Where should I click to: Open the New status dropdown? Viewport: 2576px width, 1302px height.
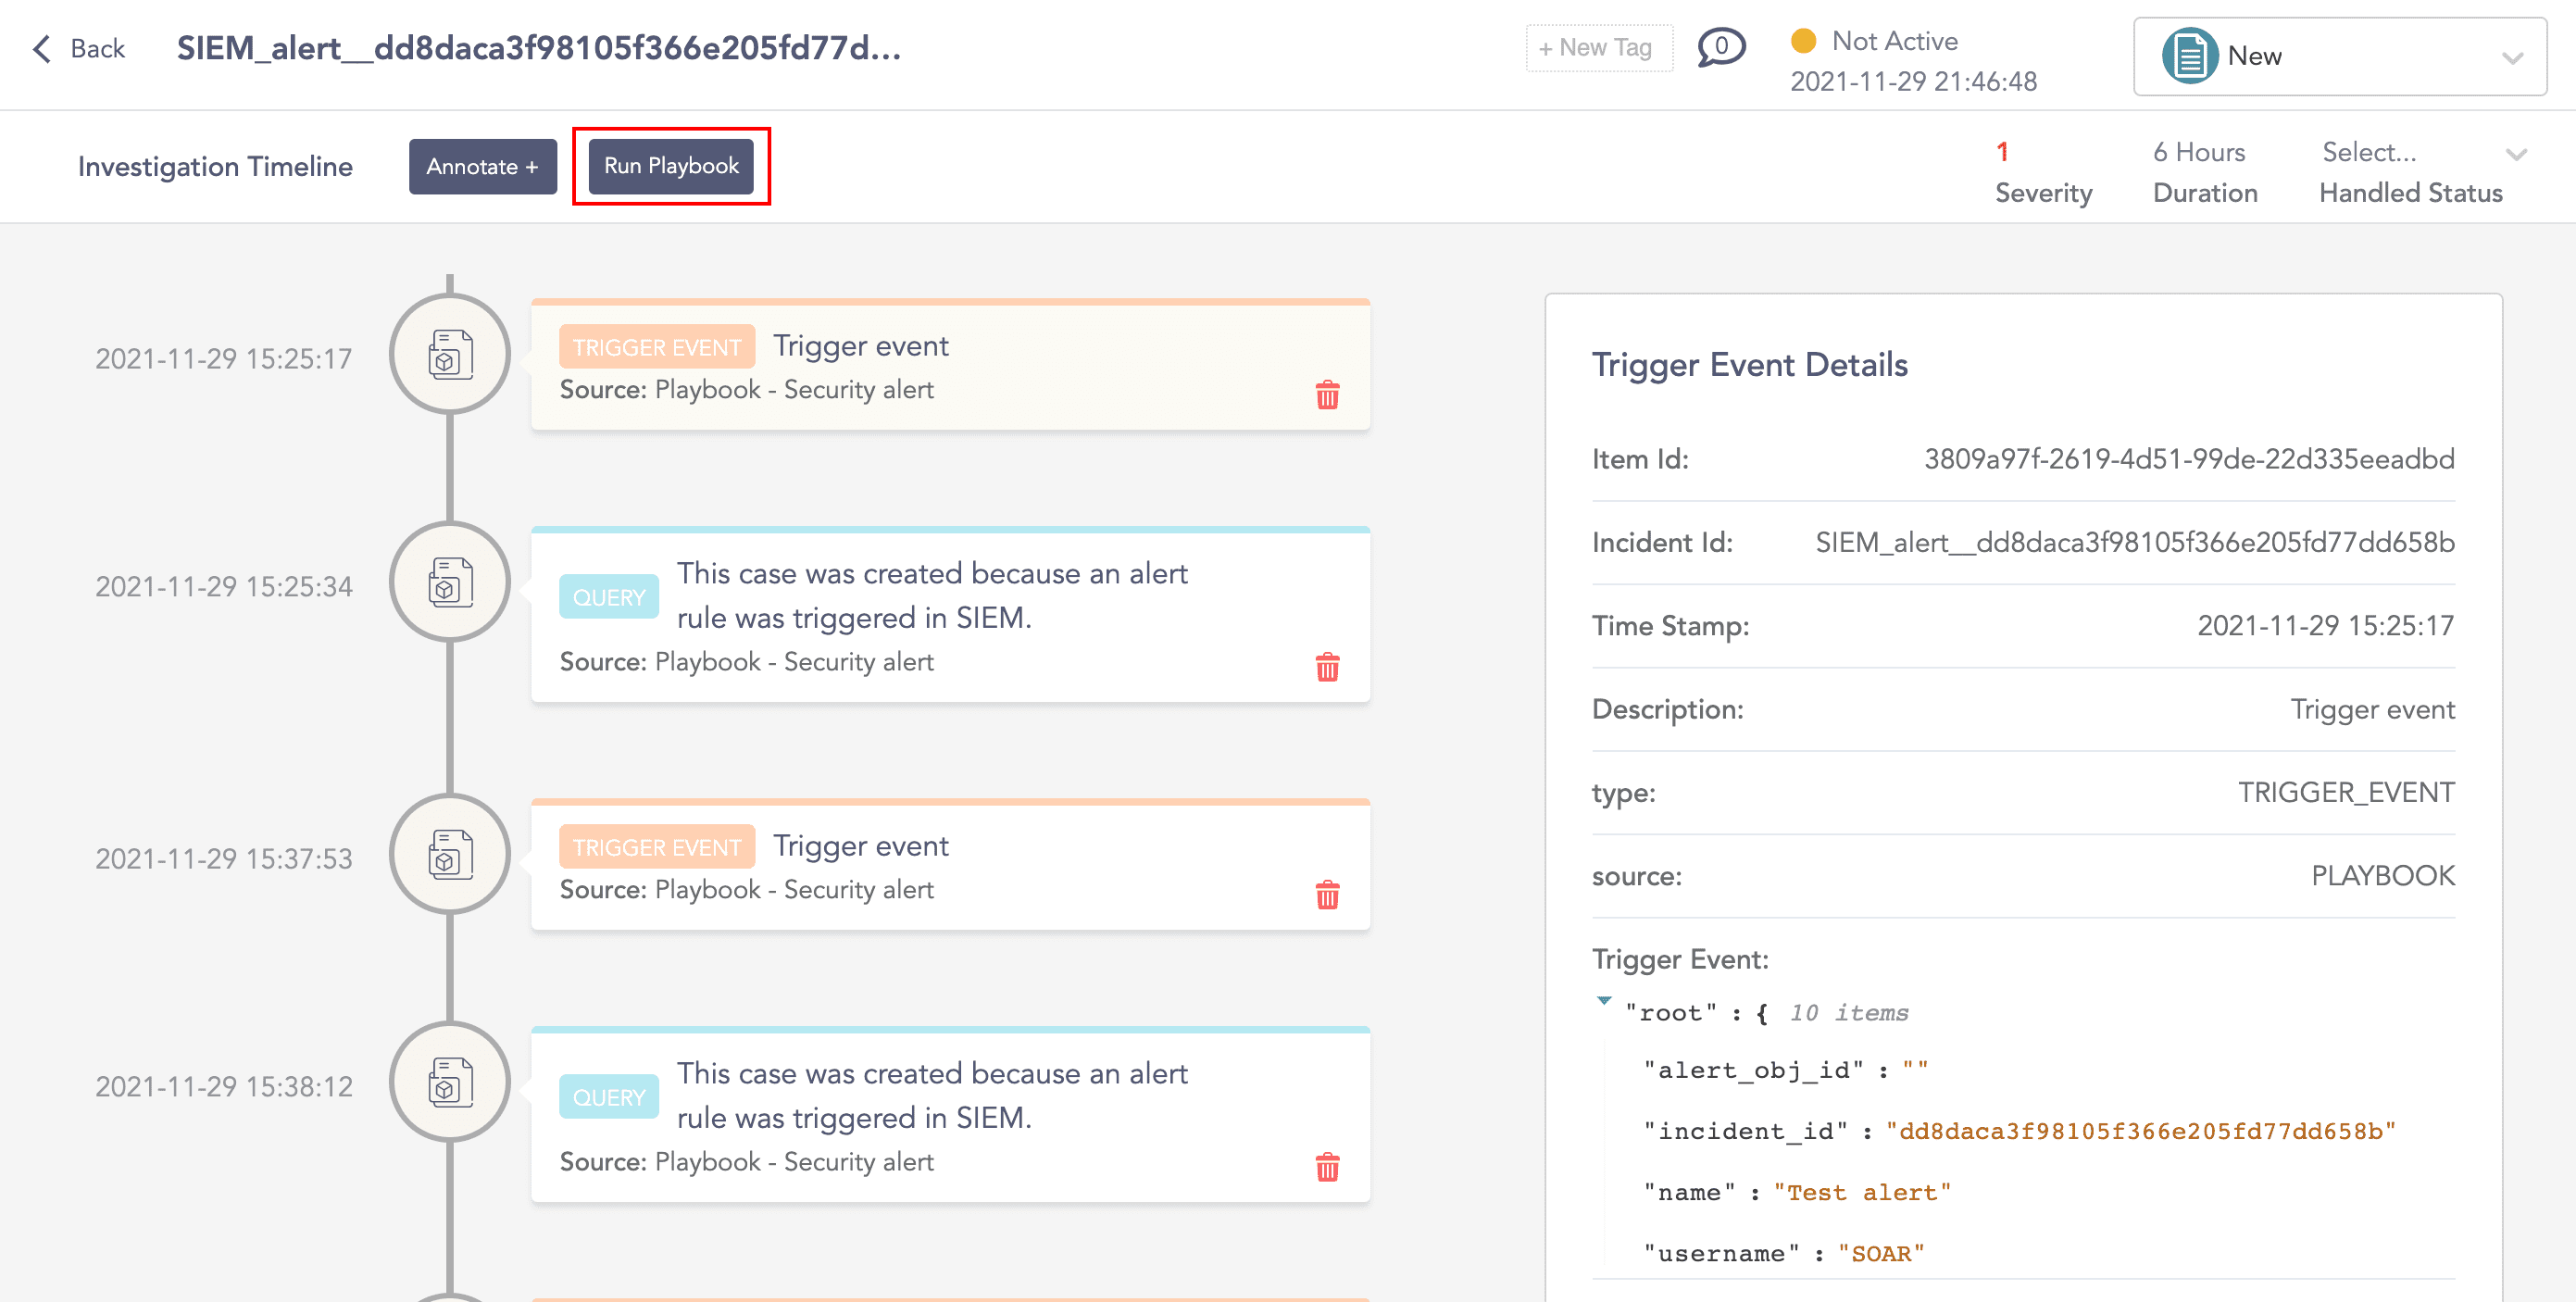pyautogui.click(x=2511, y=58)
